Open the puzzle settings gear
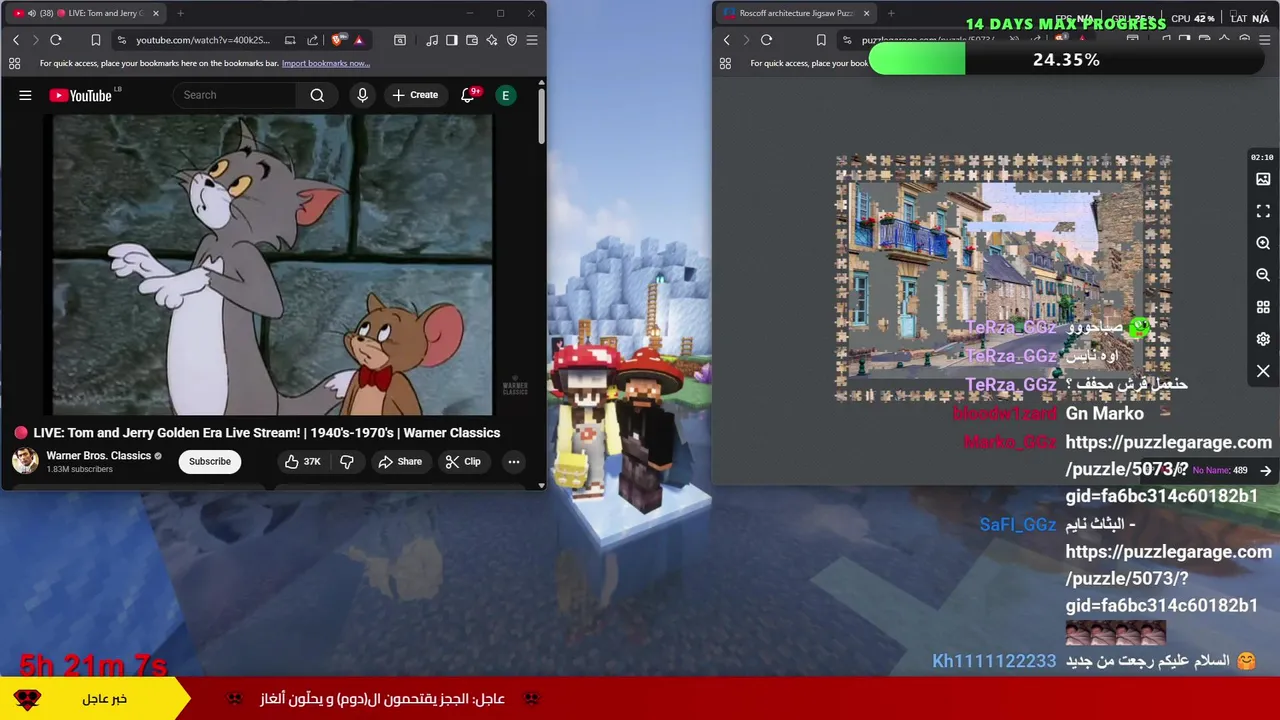Image resolution: width=1280 pixels, height=720 pixels. (x=1263, y=339)
